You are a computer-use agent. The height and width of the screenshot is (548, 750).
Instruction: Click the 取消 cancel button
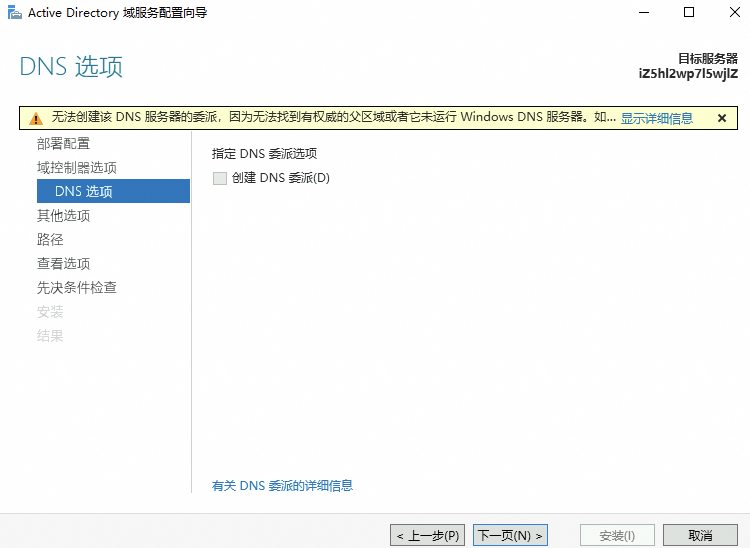coord(700,535)
